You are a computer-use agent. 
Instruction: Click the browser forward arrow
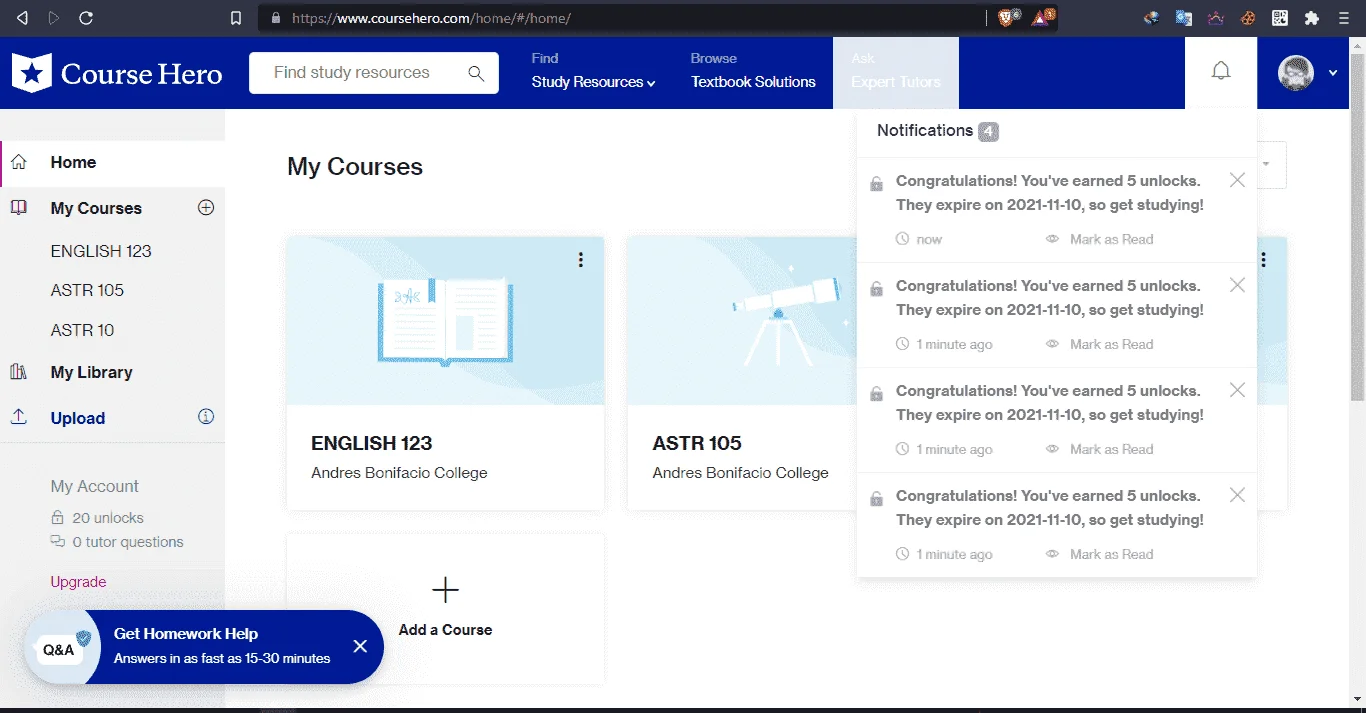(x=54, y=18)
